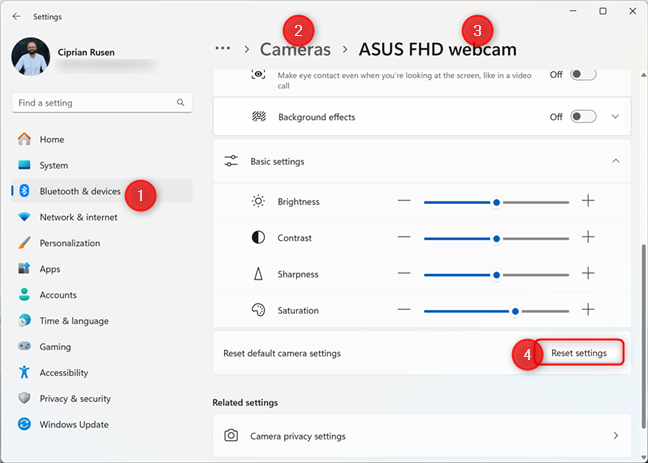This screenshot has width=648, height=463.
Task: Click the user profile picture
Action: pyautogui.click(x=31, y=57)
